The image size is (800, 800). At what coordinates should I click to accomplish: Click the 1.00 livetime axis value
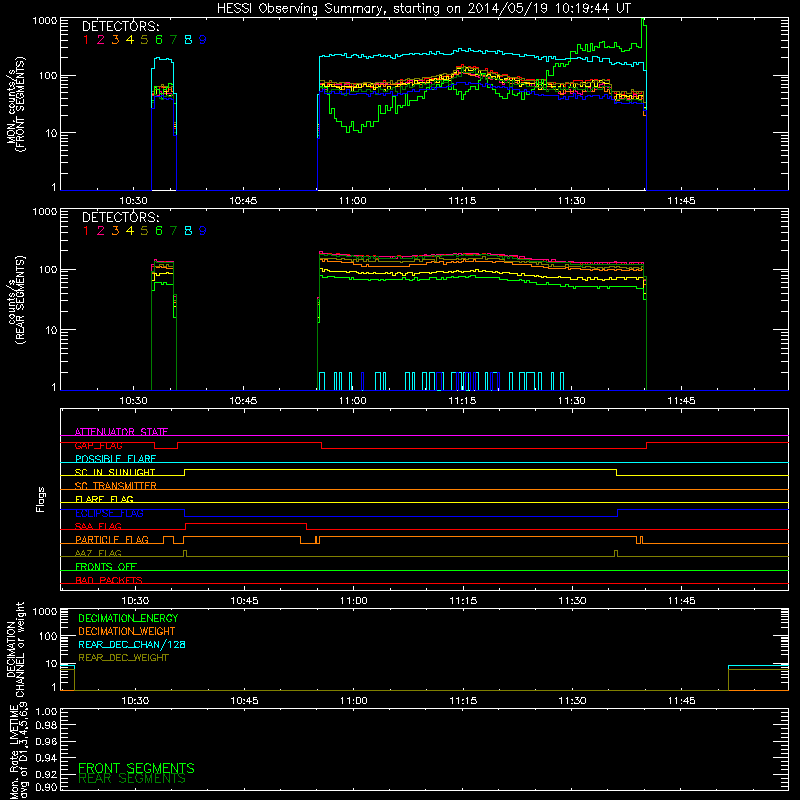point(46,712)
